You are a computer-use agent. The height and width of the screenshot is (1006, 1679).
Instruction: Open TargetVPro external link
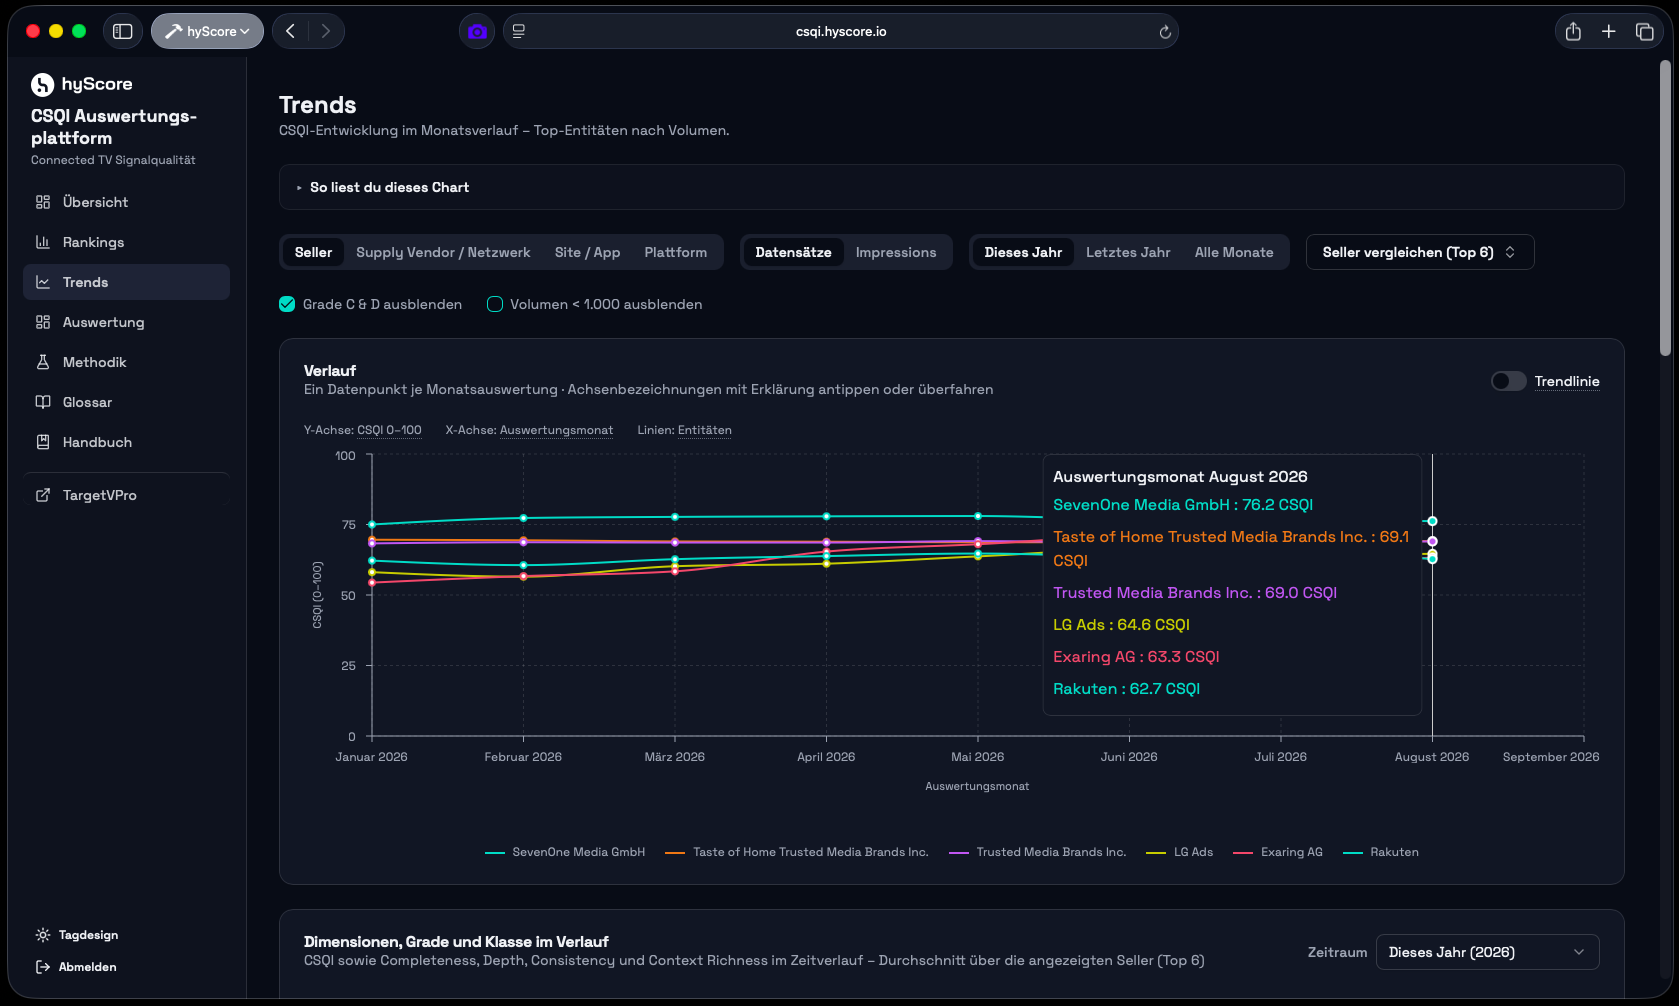pos(126,495)
